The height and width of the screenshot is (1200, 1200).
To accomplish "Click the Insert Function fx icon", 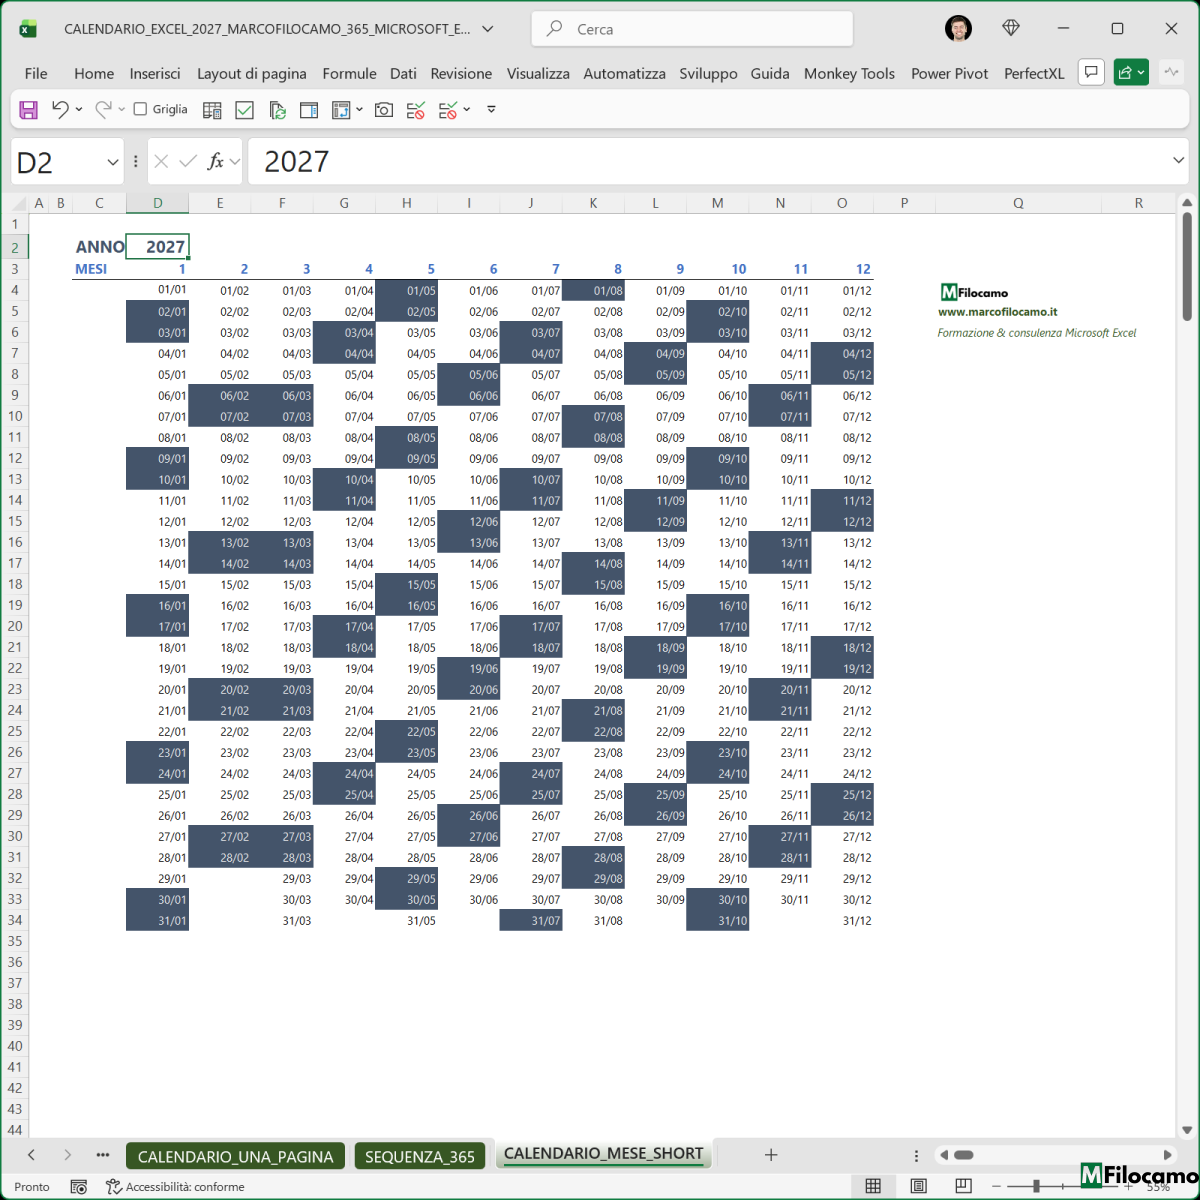I will [x=215, y=161].
